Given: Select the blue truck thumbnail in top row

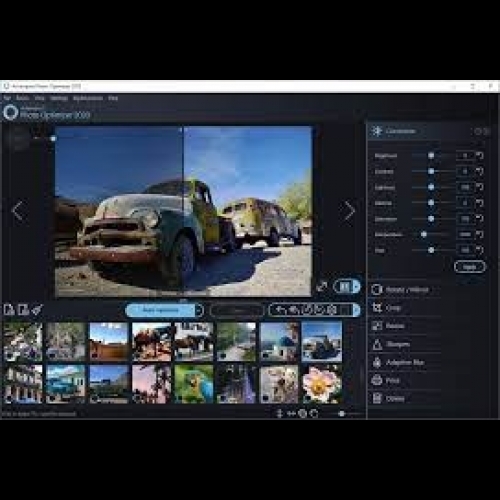Looking at the screenshot, I should tap(322, 342).
